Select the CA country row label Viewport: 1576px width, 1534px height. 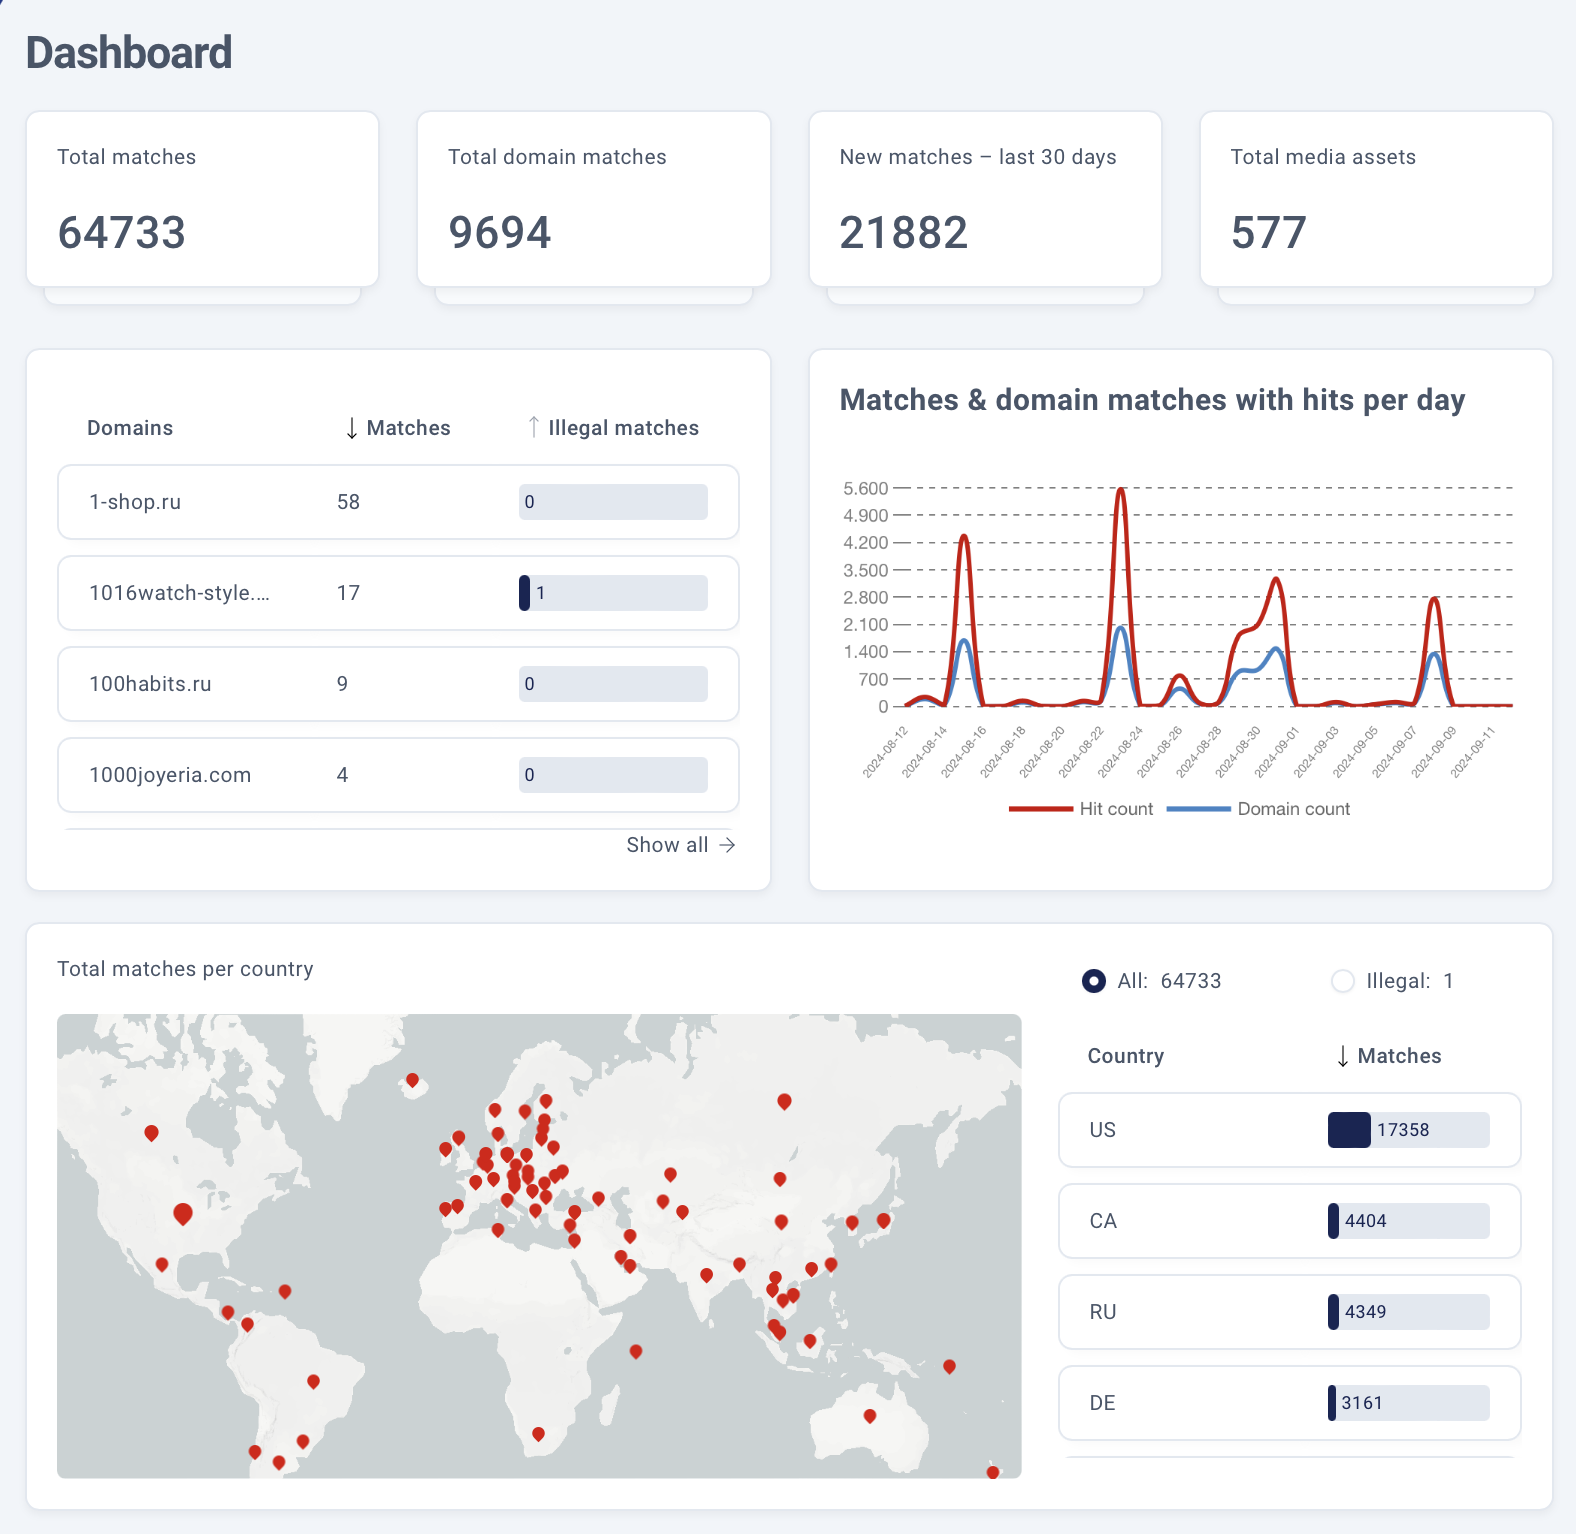pyautogui.click(x=1103, y=1221)
